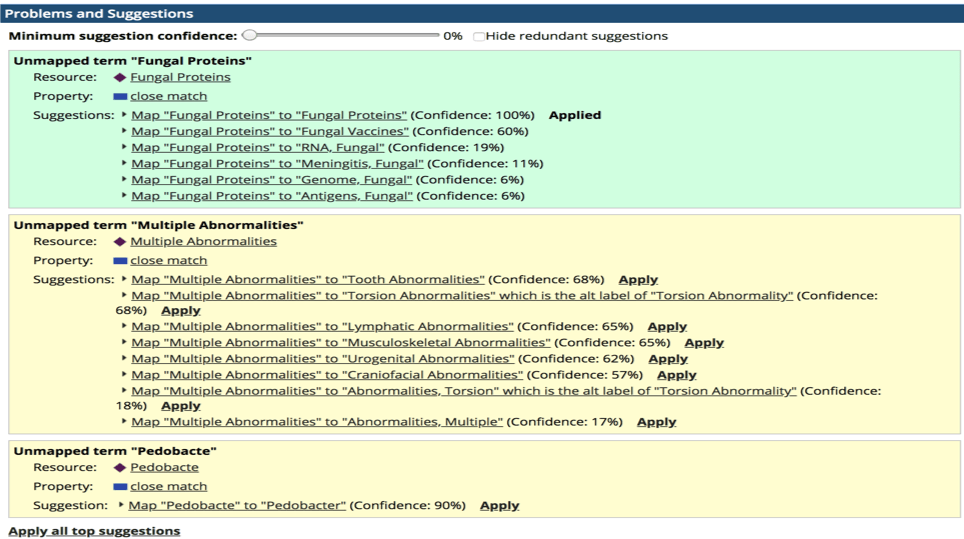Screen dimensions: 964x539
Task: Open the Multiple Abnormalities resource link
Action: pyautogui.click(x=203, y=242)
